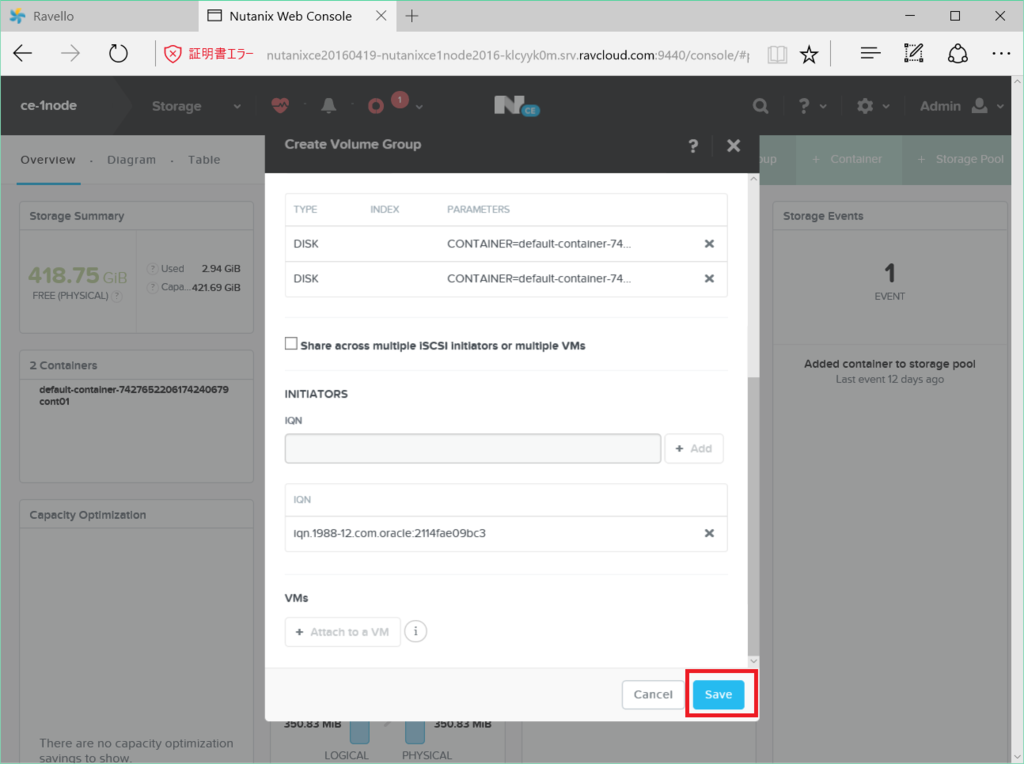1024x764 pixels.
Task: Make a web note icon
Action: (x=914, y=54)
